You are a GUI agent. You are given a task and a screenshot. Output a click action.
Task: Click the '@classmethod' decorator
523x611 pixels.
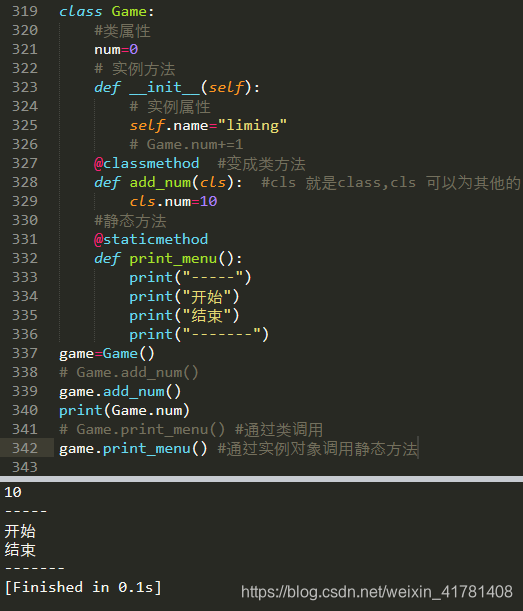point(147,163)
